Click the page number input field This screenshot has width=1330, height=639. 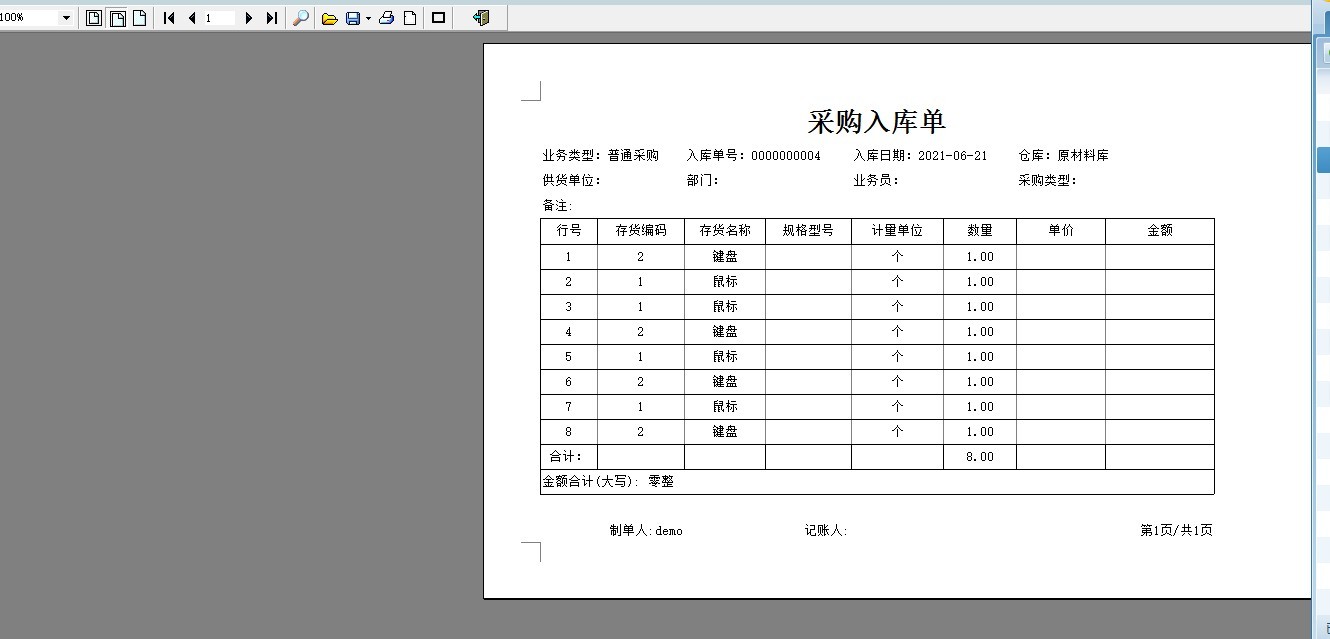(219, 18)
